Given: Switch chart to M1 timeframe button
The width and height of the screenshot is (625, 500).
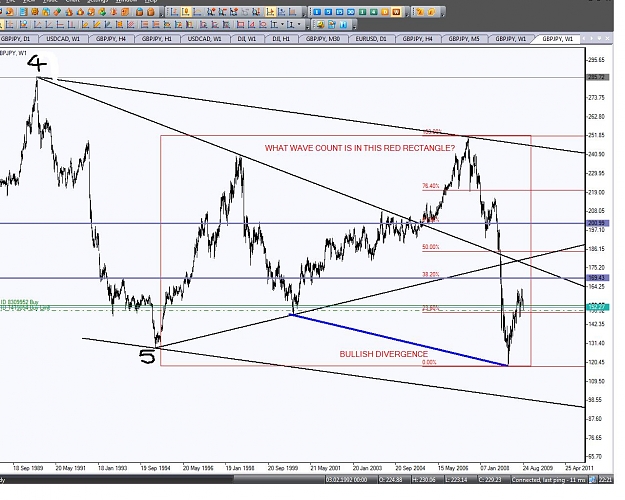Looking at the screenshot, I should click(x=317, y=12).
